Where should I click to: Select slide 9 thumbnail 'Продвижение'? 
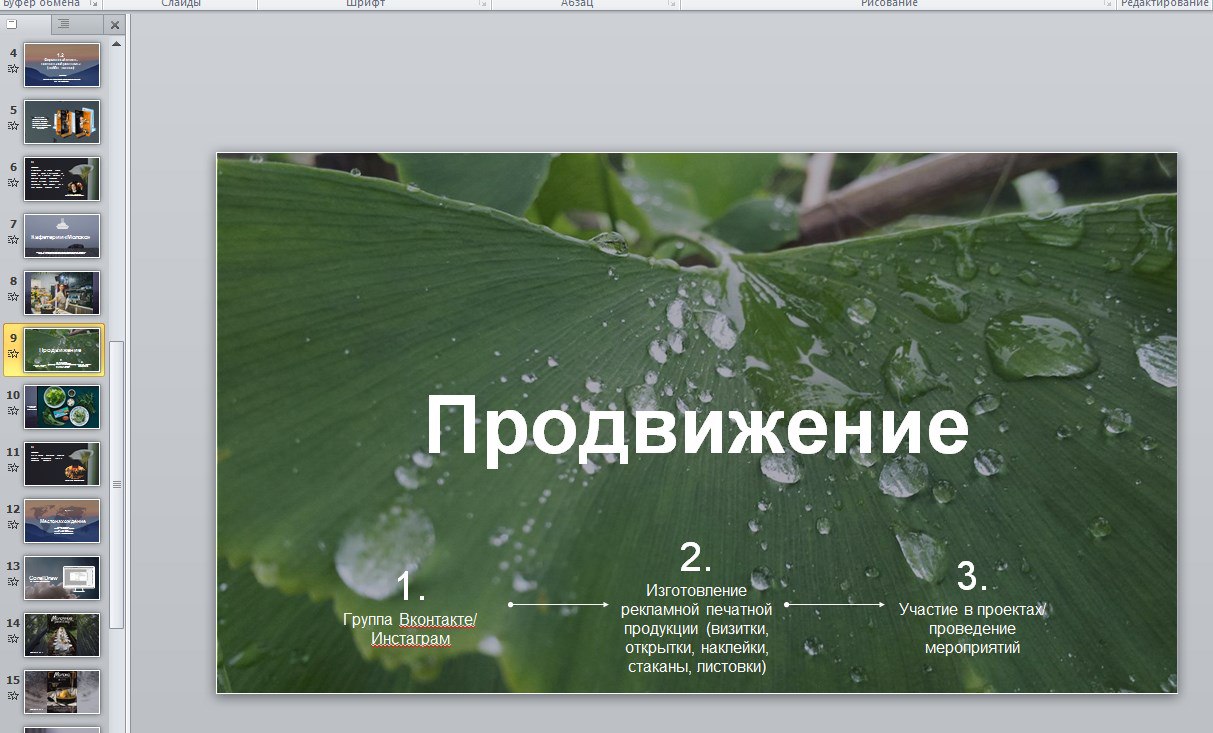point(62,350)
